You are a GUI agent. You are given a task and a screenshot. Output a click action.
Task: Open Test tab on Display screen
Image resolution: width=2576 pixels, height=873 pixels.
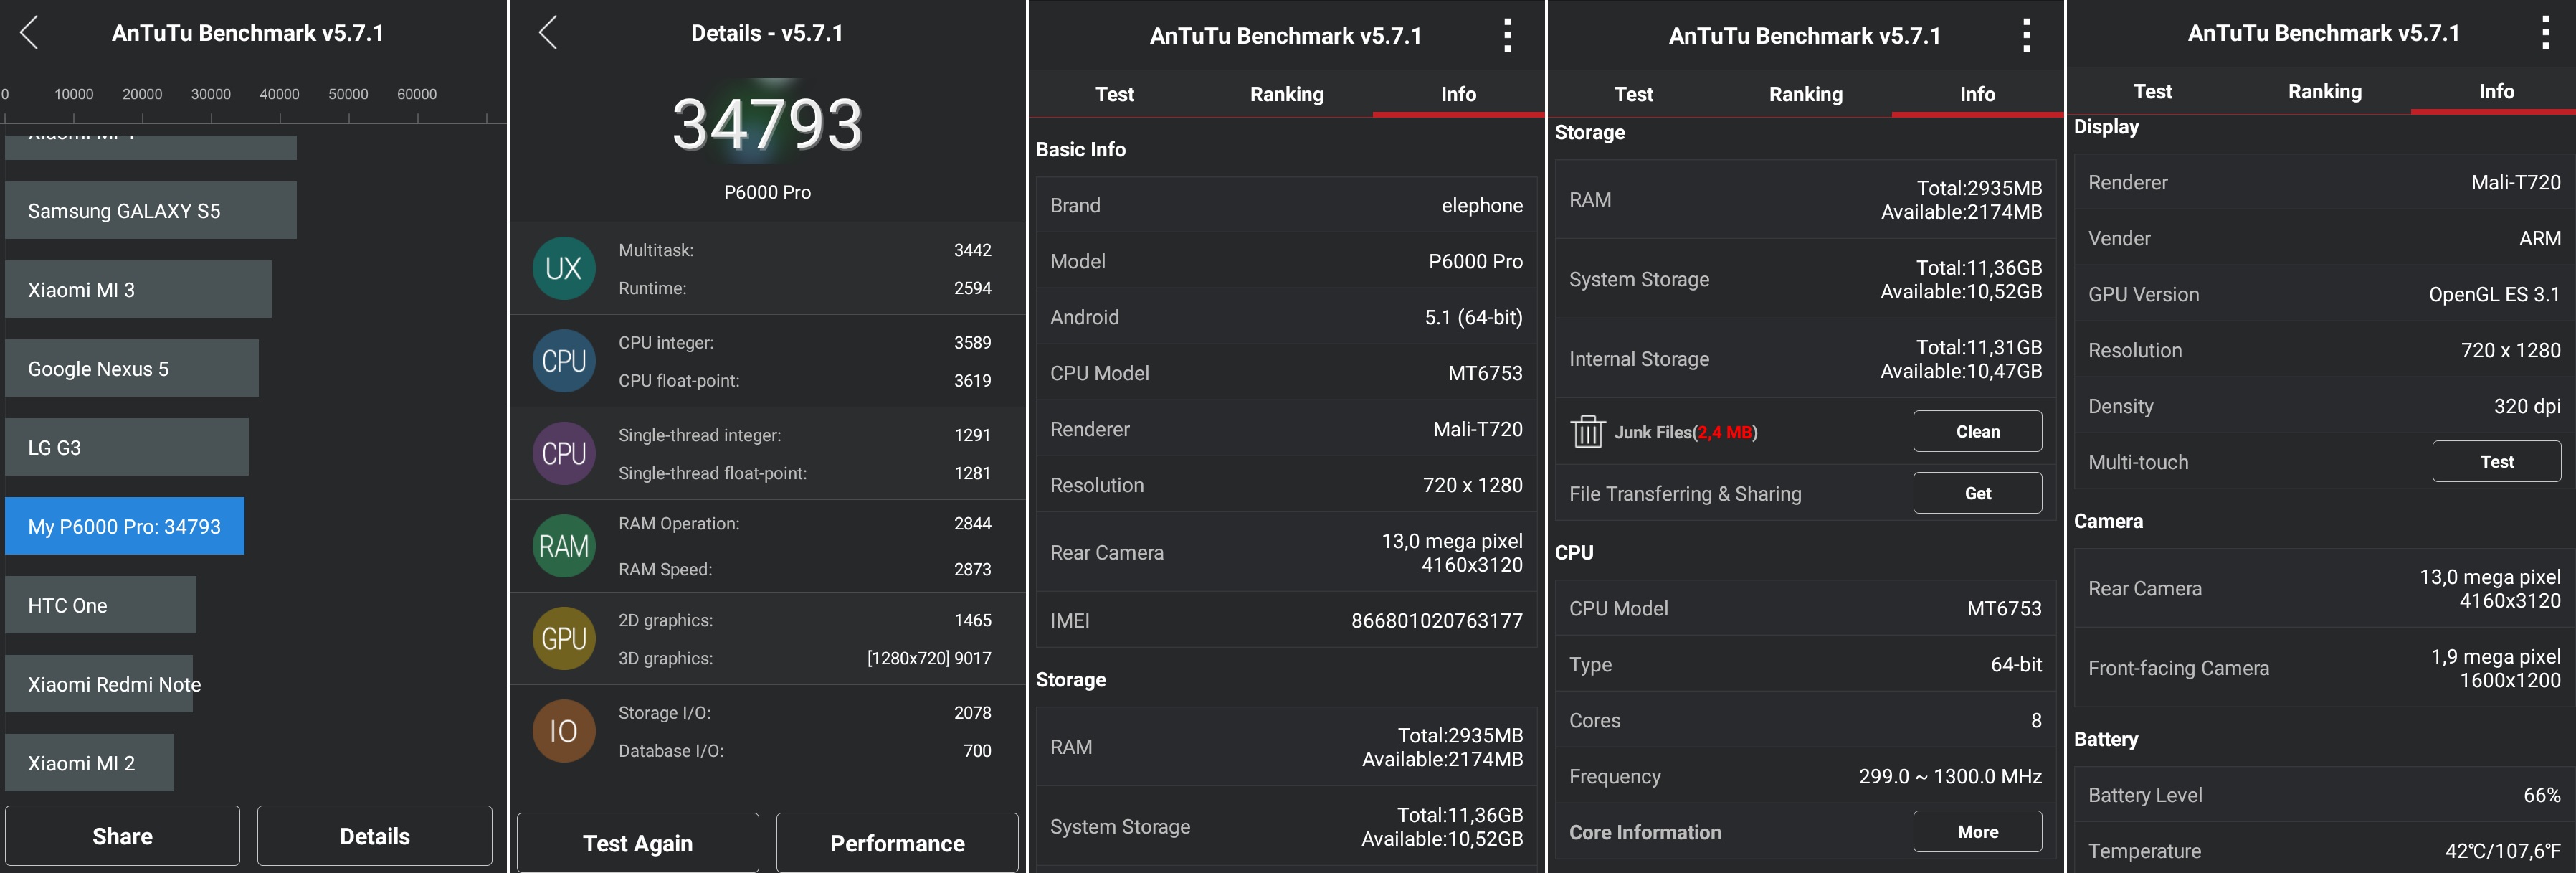point(2152,91)
